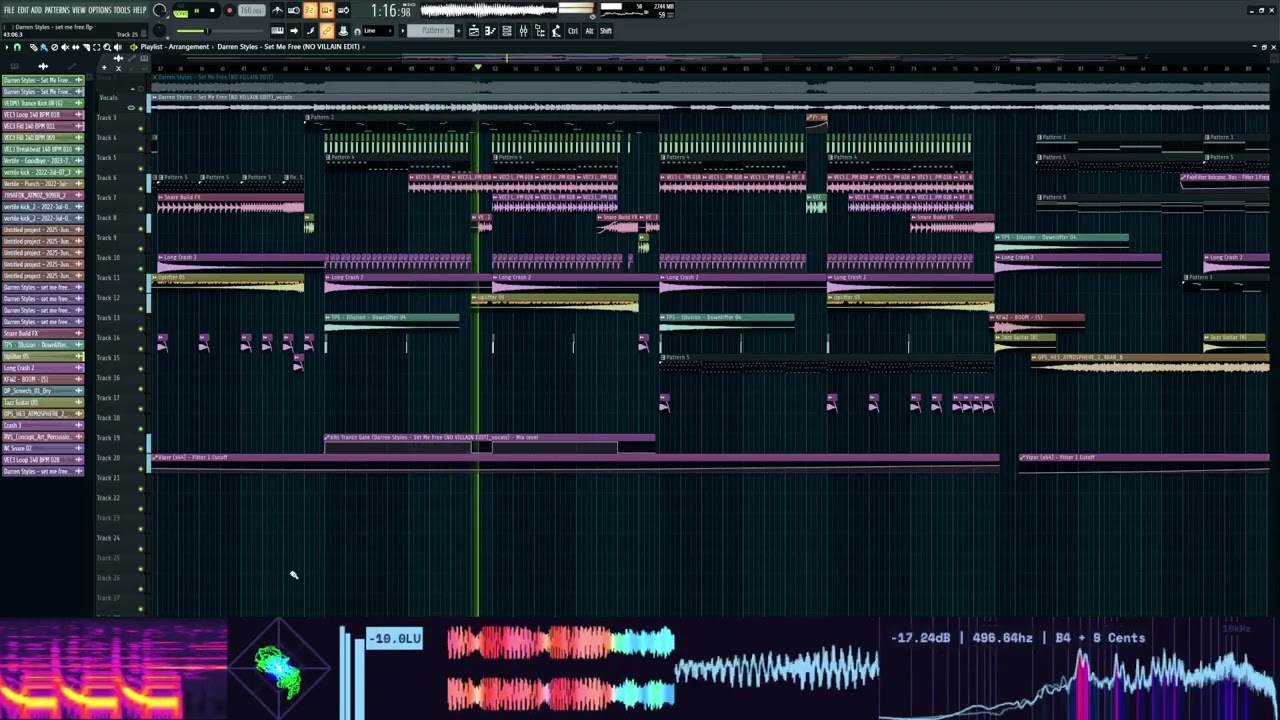
Task: Click the song time display 1:16:98
Action: (x=391, y=10)
